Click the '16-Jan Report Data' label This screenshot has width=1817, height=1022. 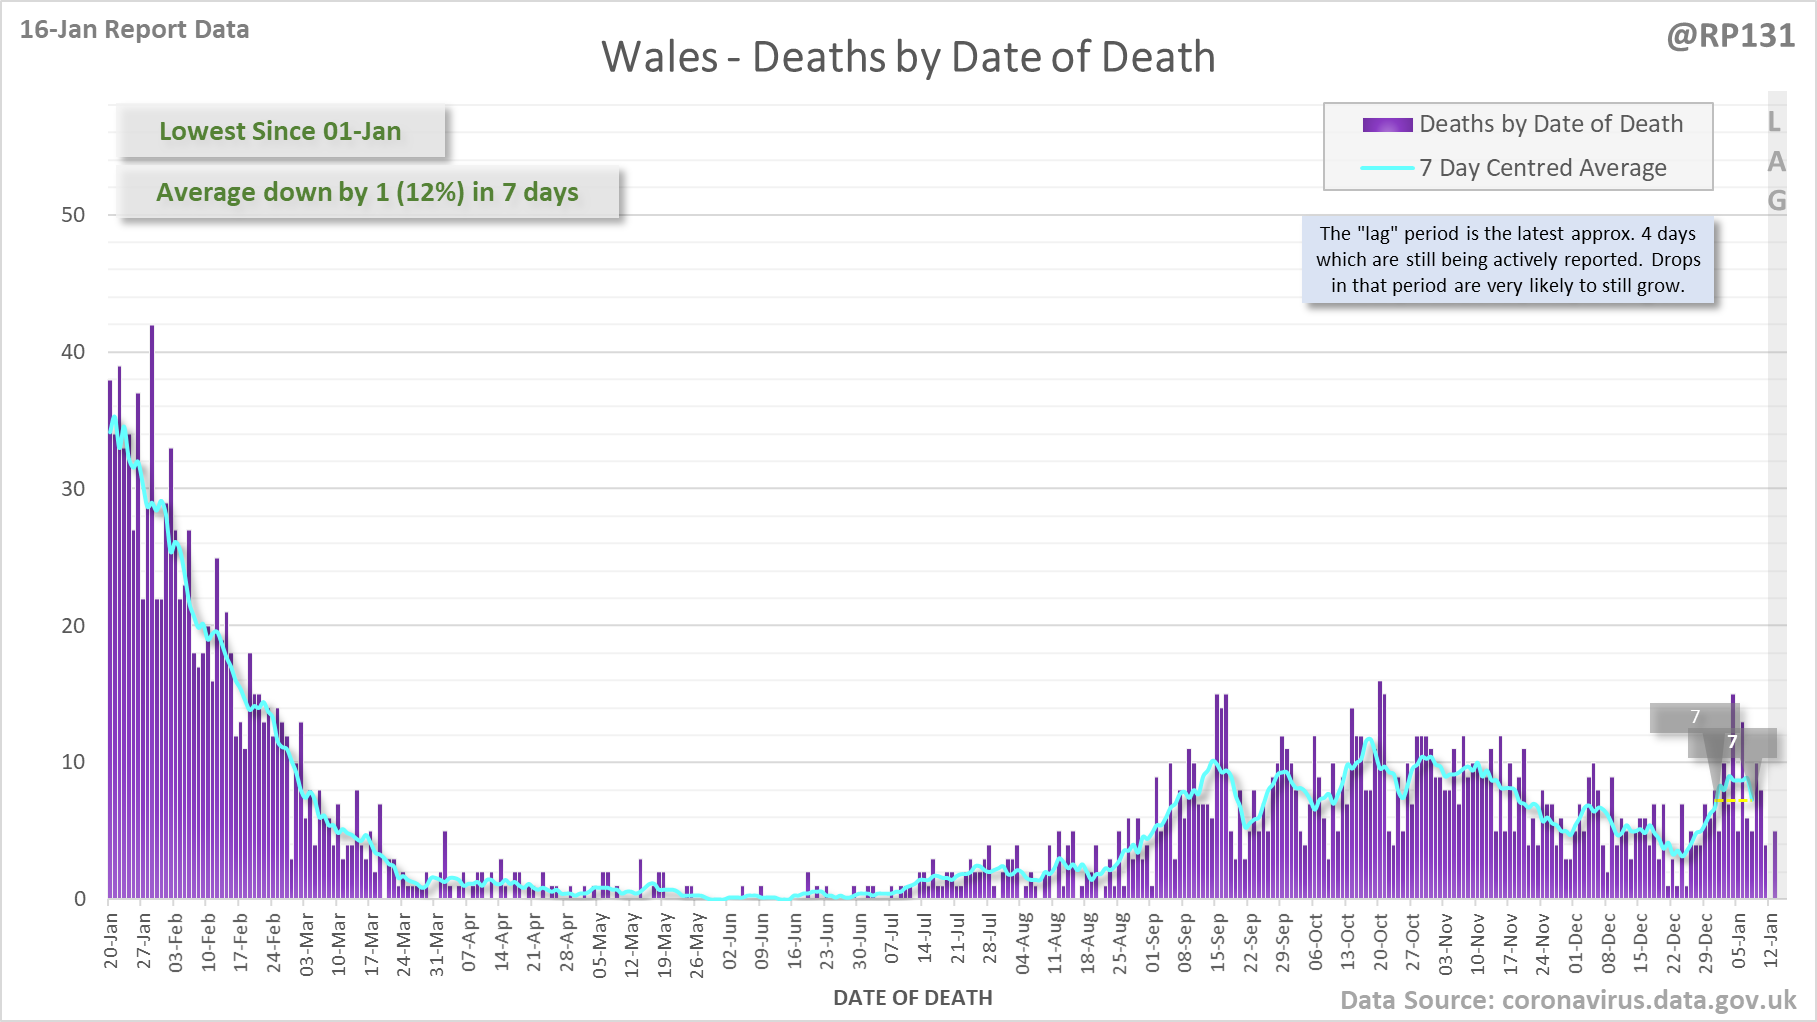135,30
